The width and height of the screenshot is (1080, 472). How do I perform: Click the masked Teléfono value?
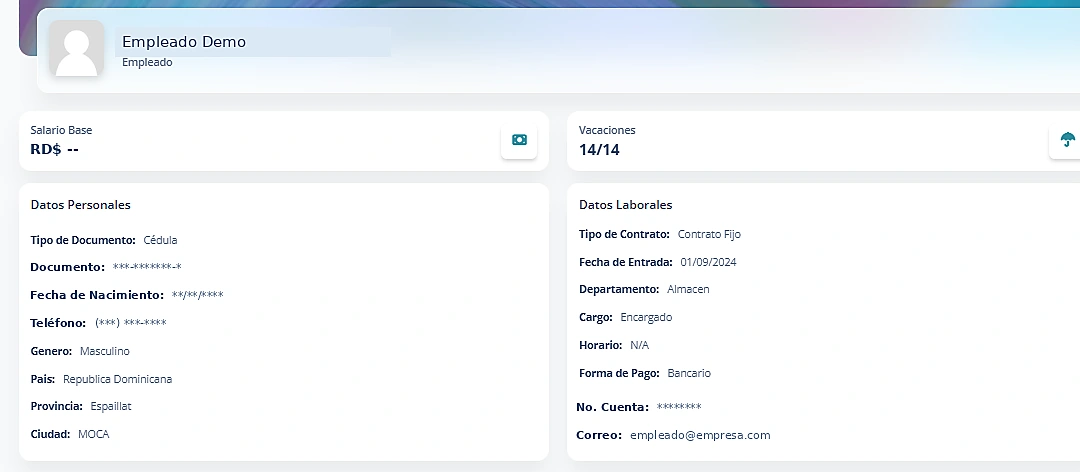[131, 323]
